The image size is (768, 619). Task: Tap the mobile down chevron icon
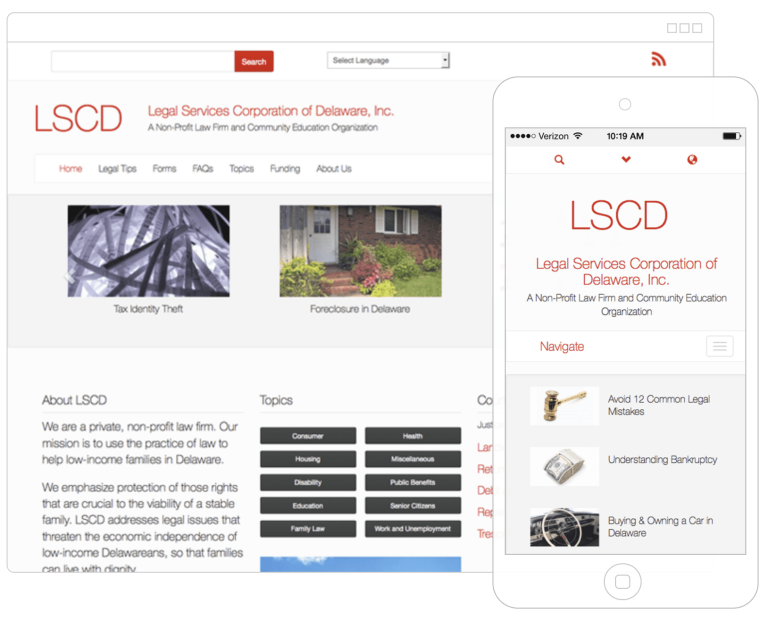pyautogui.click(x=626, y=159)
